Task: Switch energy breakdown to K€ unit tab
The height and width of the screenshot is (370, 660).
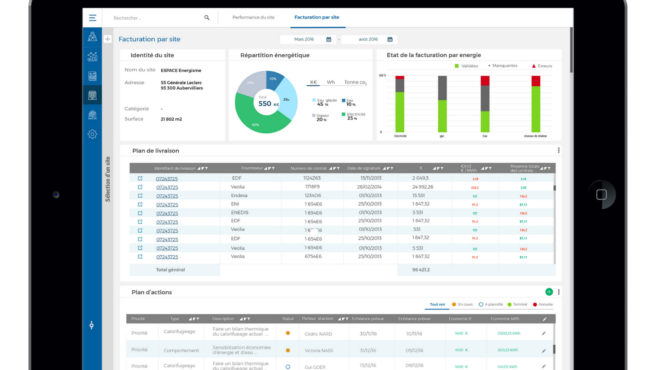Action: [x=313, y=82]
